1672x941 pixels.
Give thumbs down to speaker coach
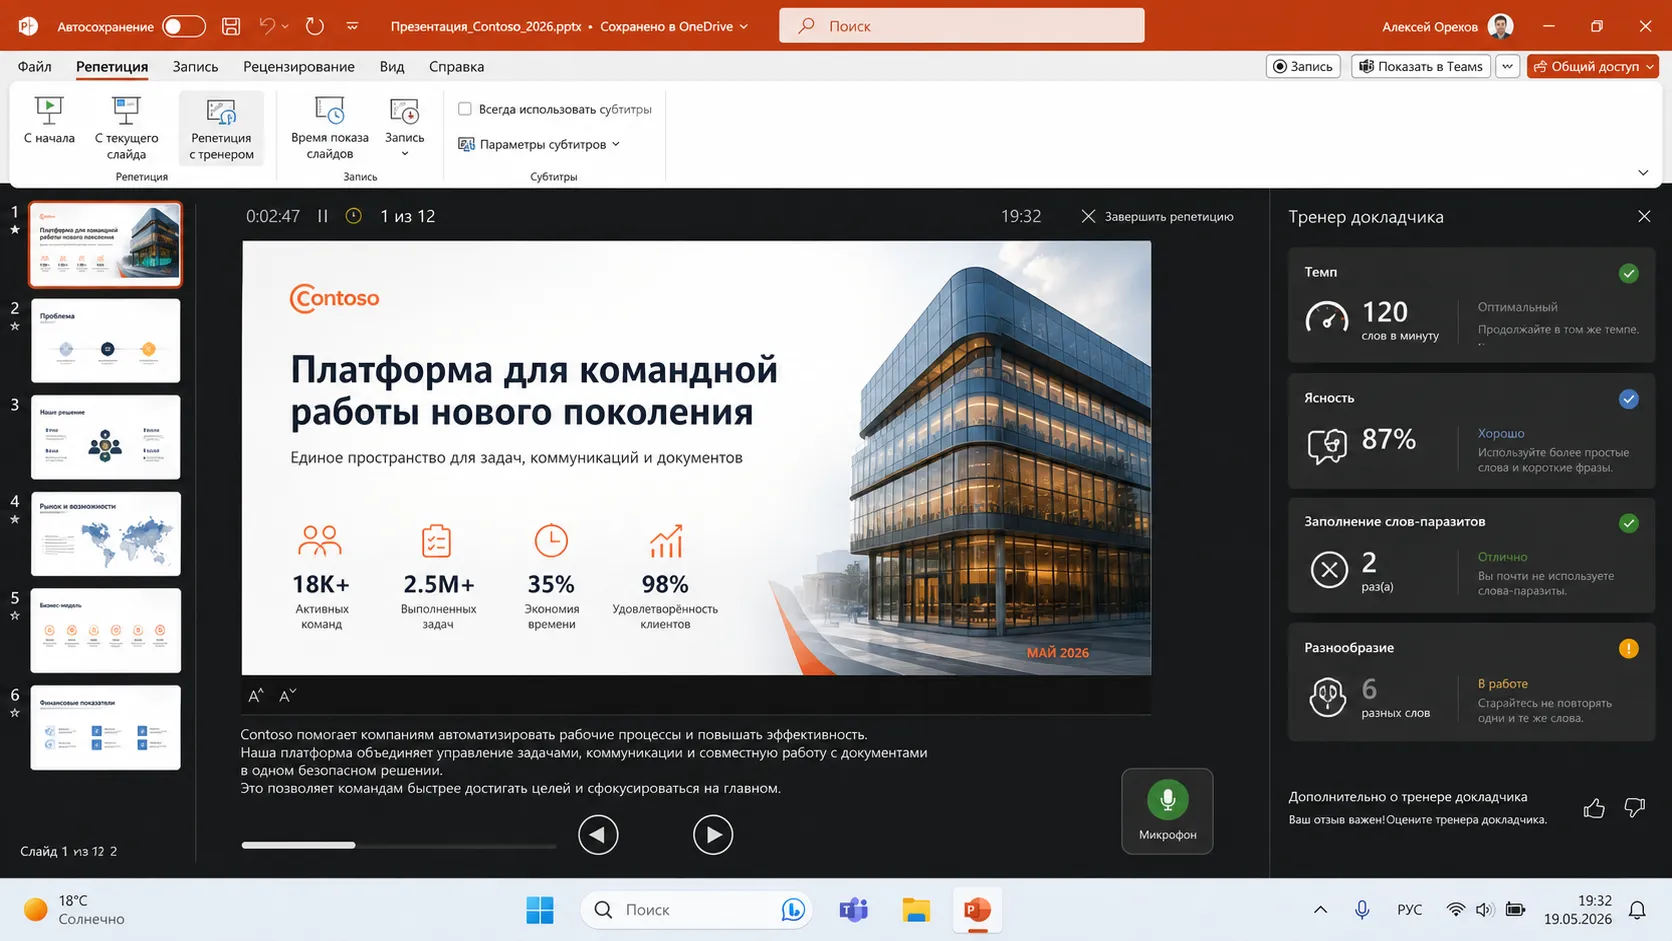coord(1635,808)
